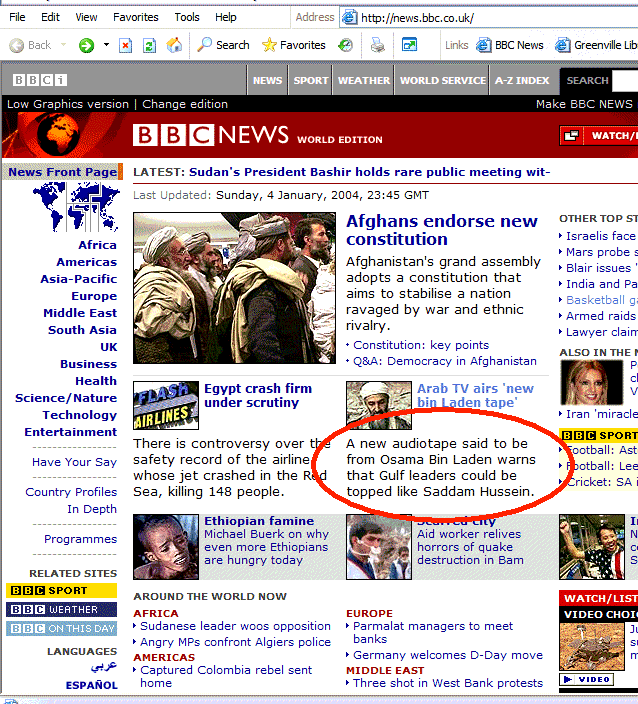Open the Afghans endorse new constitution headline
Screen dimensions: 638x704
click(442, 230)
